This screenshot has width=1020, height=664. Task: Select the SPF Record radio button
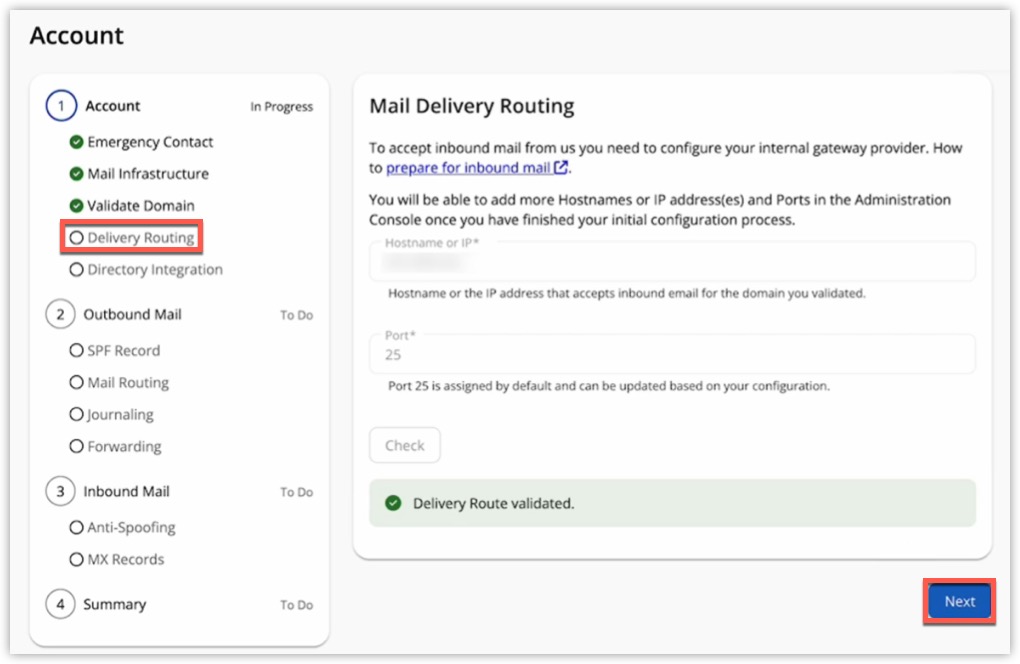(x=78, y=350)
